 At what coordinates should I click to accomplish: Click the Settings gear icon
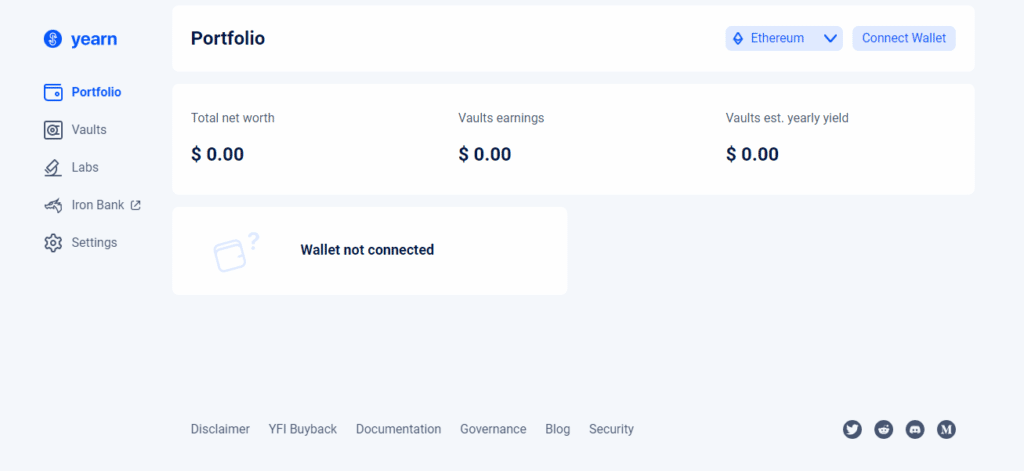(53, 243)
